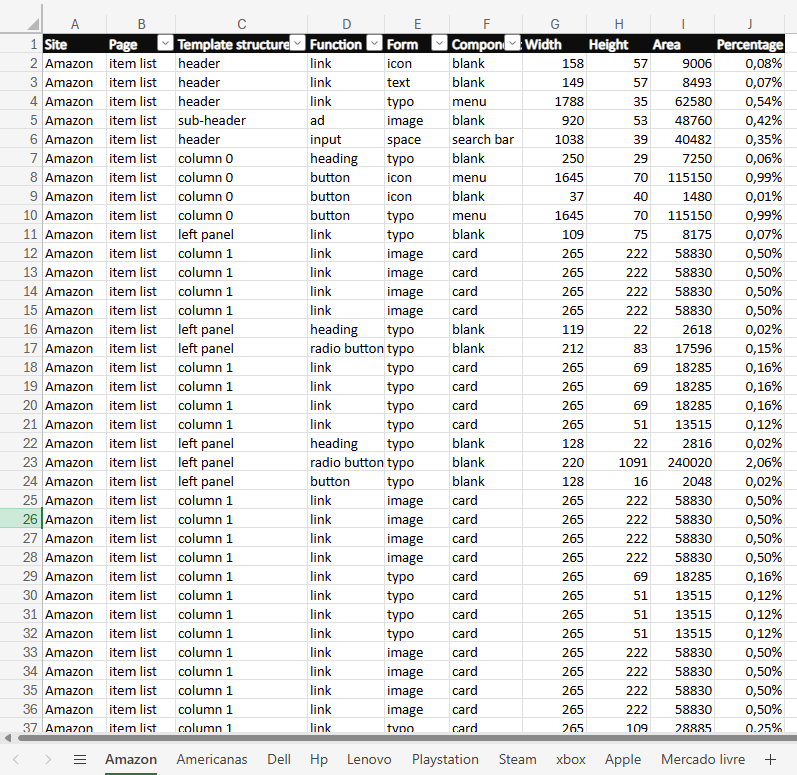Select the area value 62580
This screenshot has height=775, width=797.
[x=683, y=101]
